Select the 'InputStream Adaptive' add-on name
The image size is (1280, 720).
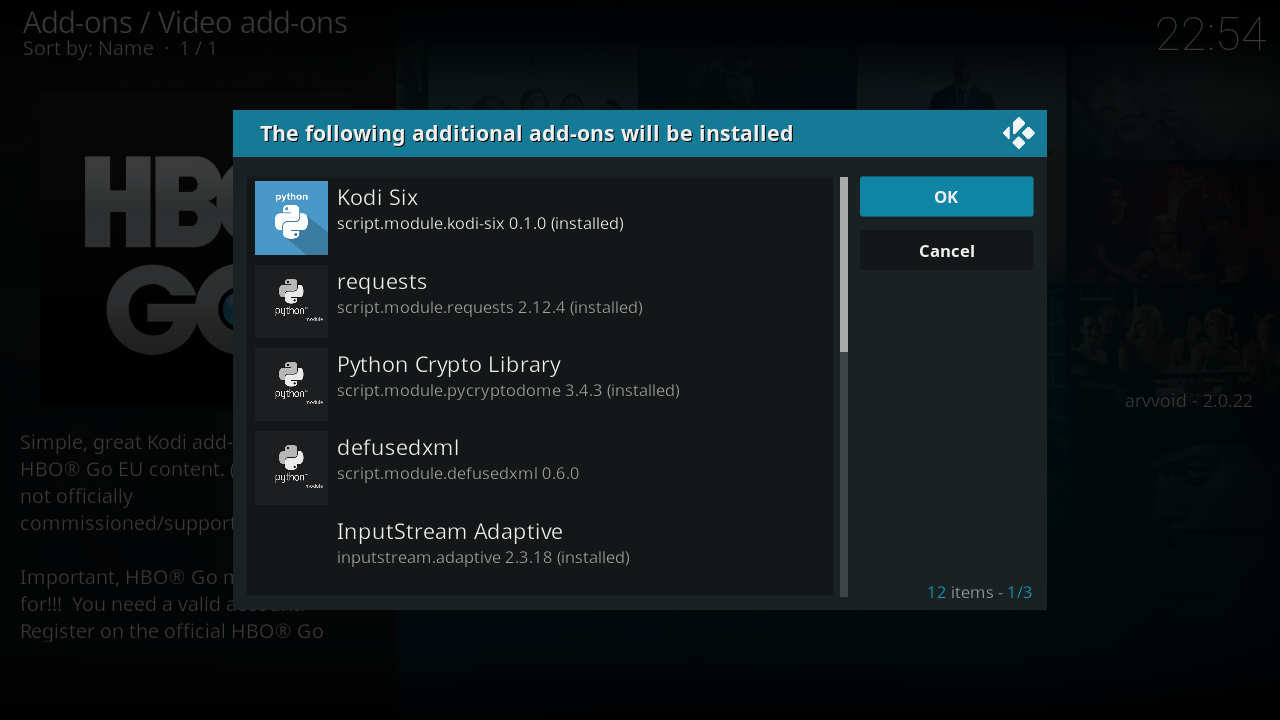point(449,531)
